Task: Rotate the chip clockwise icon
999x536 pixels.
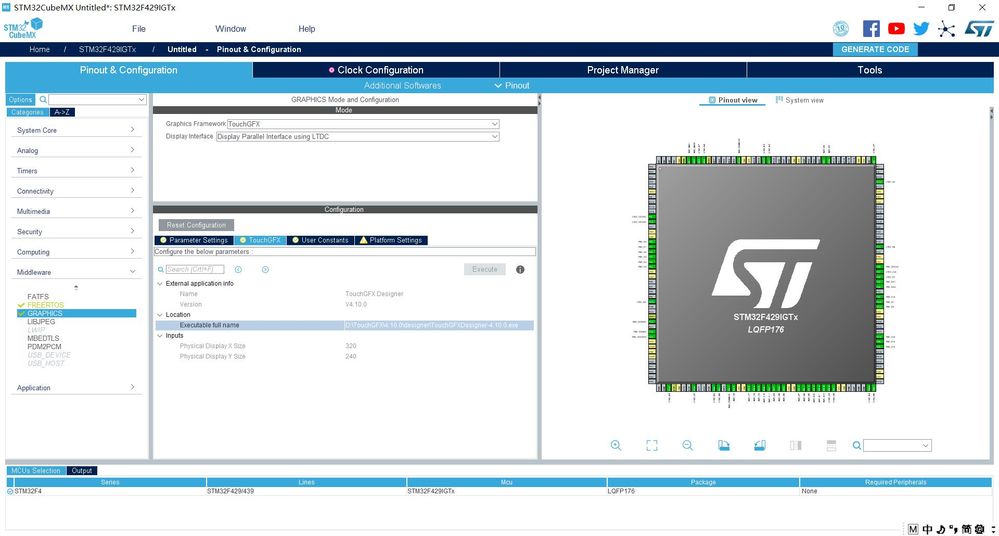Action: coord(724,445)
